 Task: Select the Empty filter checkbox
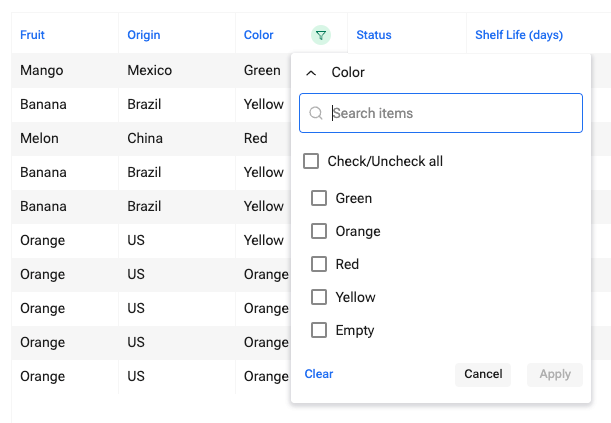(320, 330)
